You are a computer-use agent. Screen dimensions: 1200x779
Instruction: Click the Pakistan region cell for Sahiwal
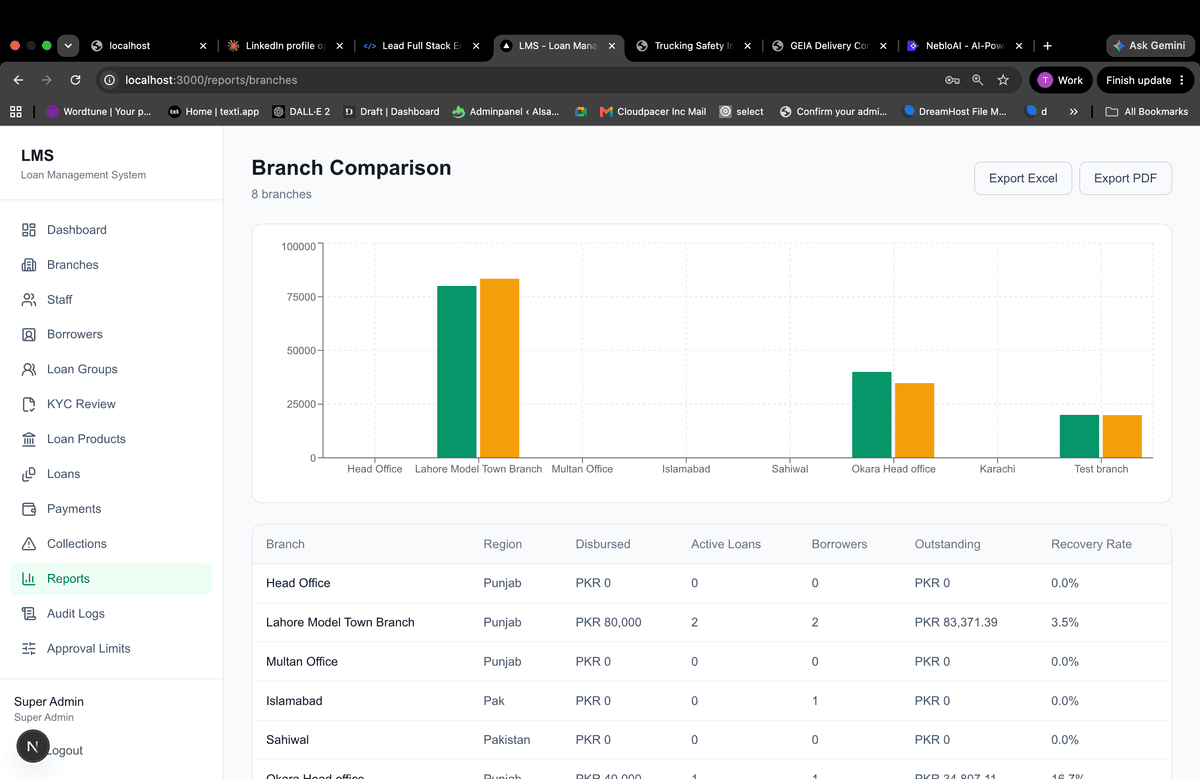point(507,740)
